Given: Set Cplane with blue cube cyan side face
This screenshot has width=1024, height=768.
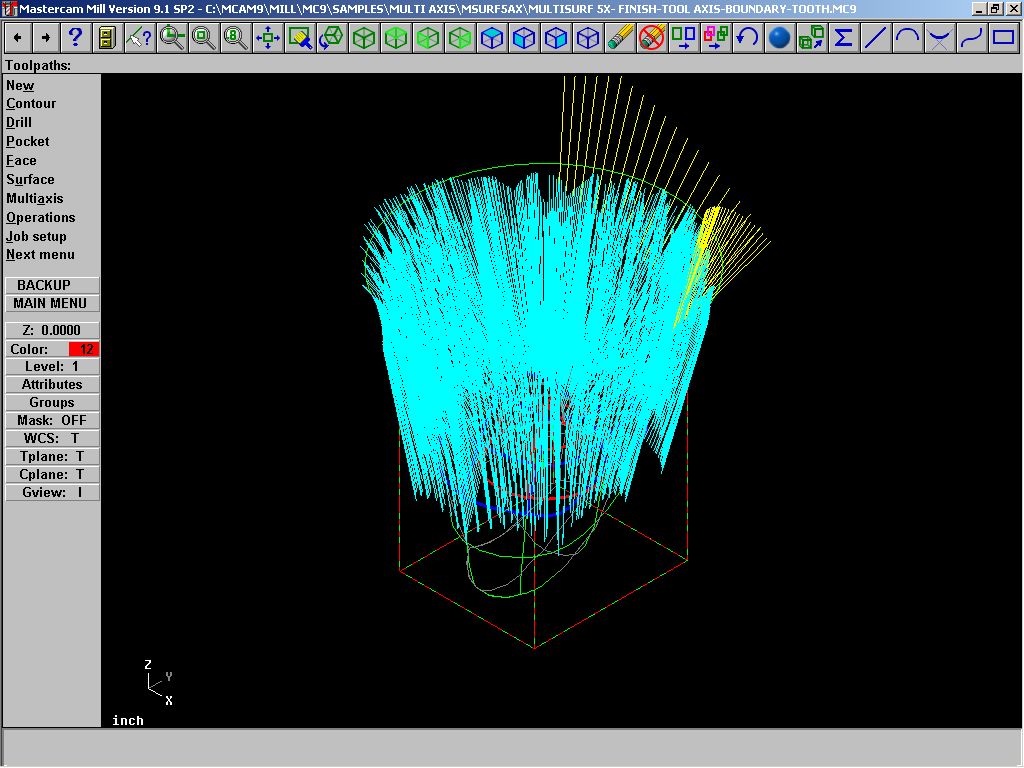Looking at the screenshot, I should pos(556,38).
